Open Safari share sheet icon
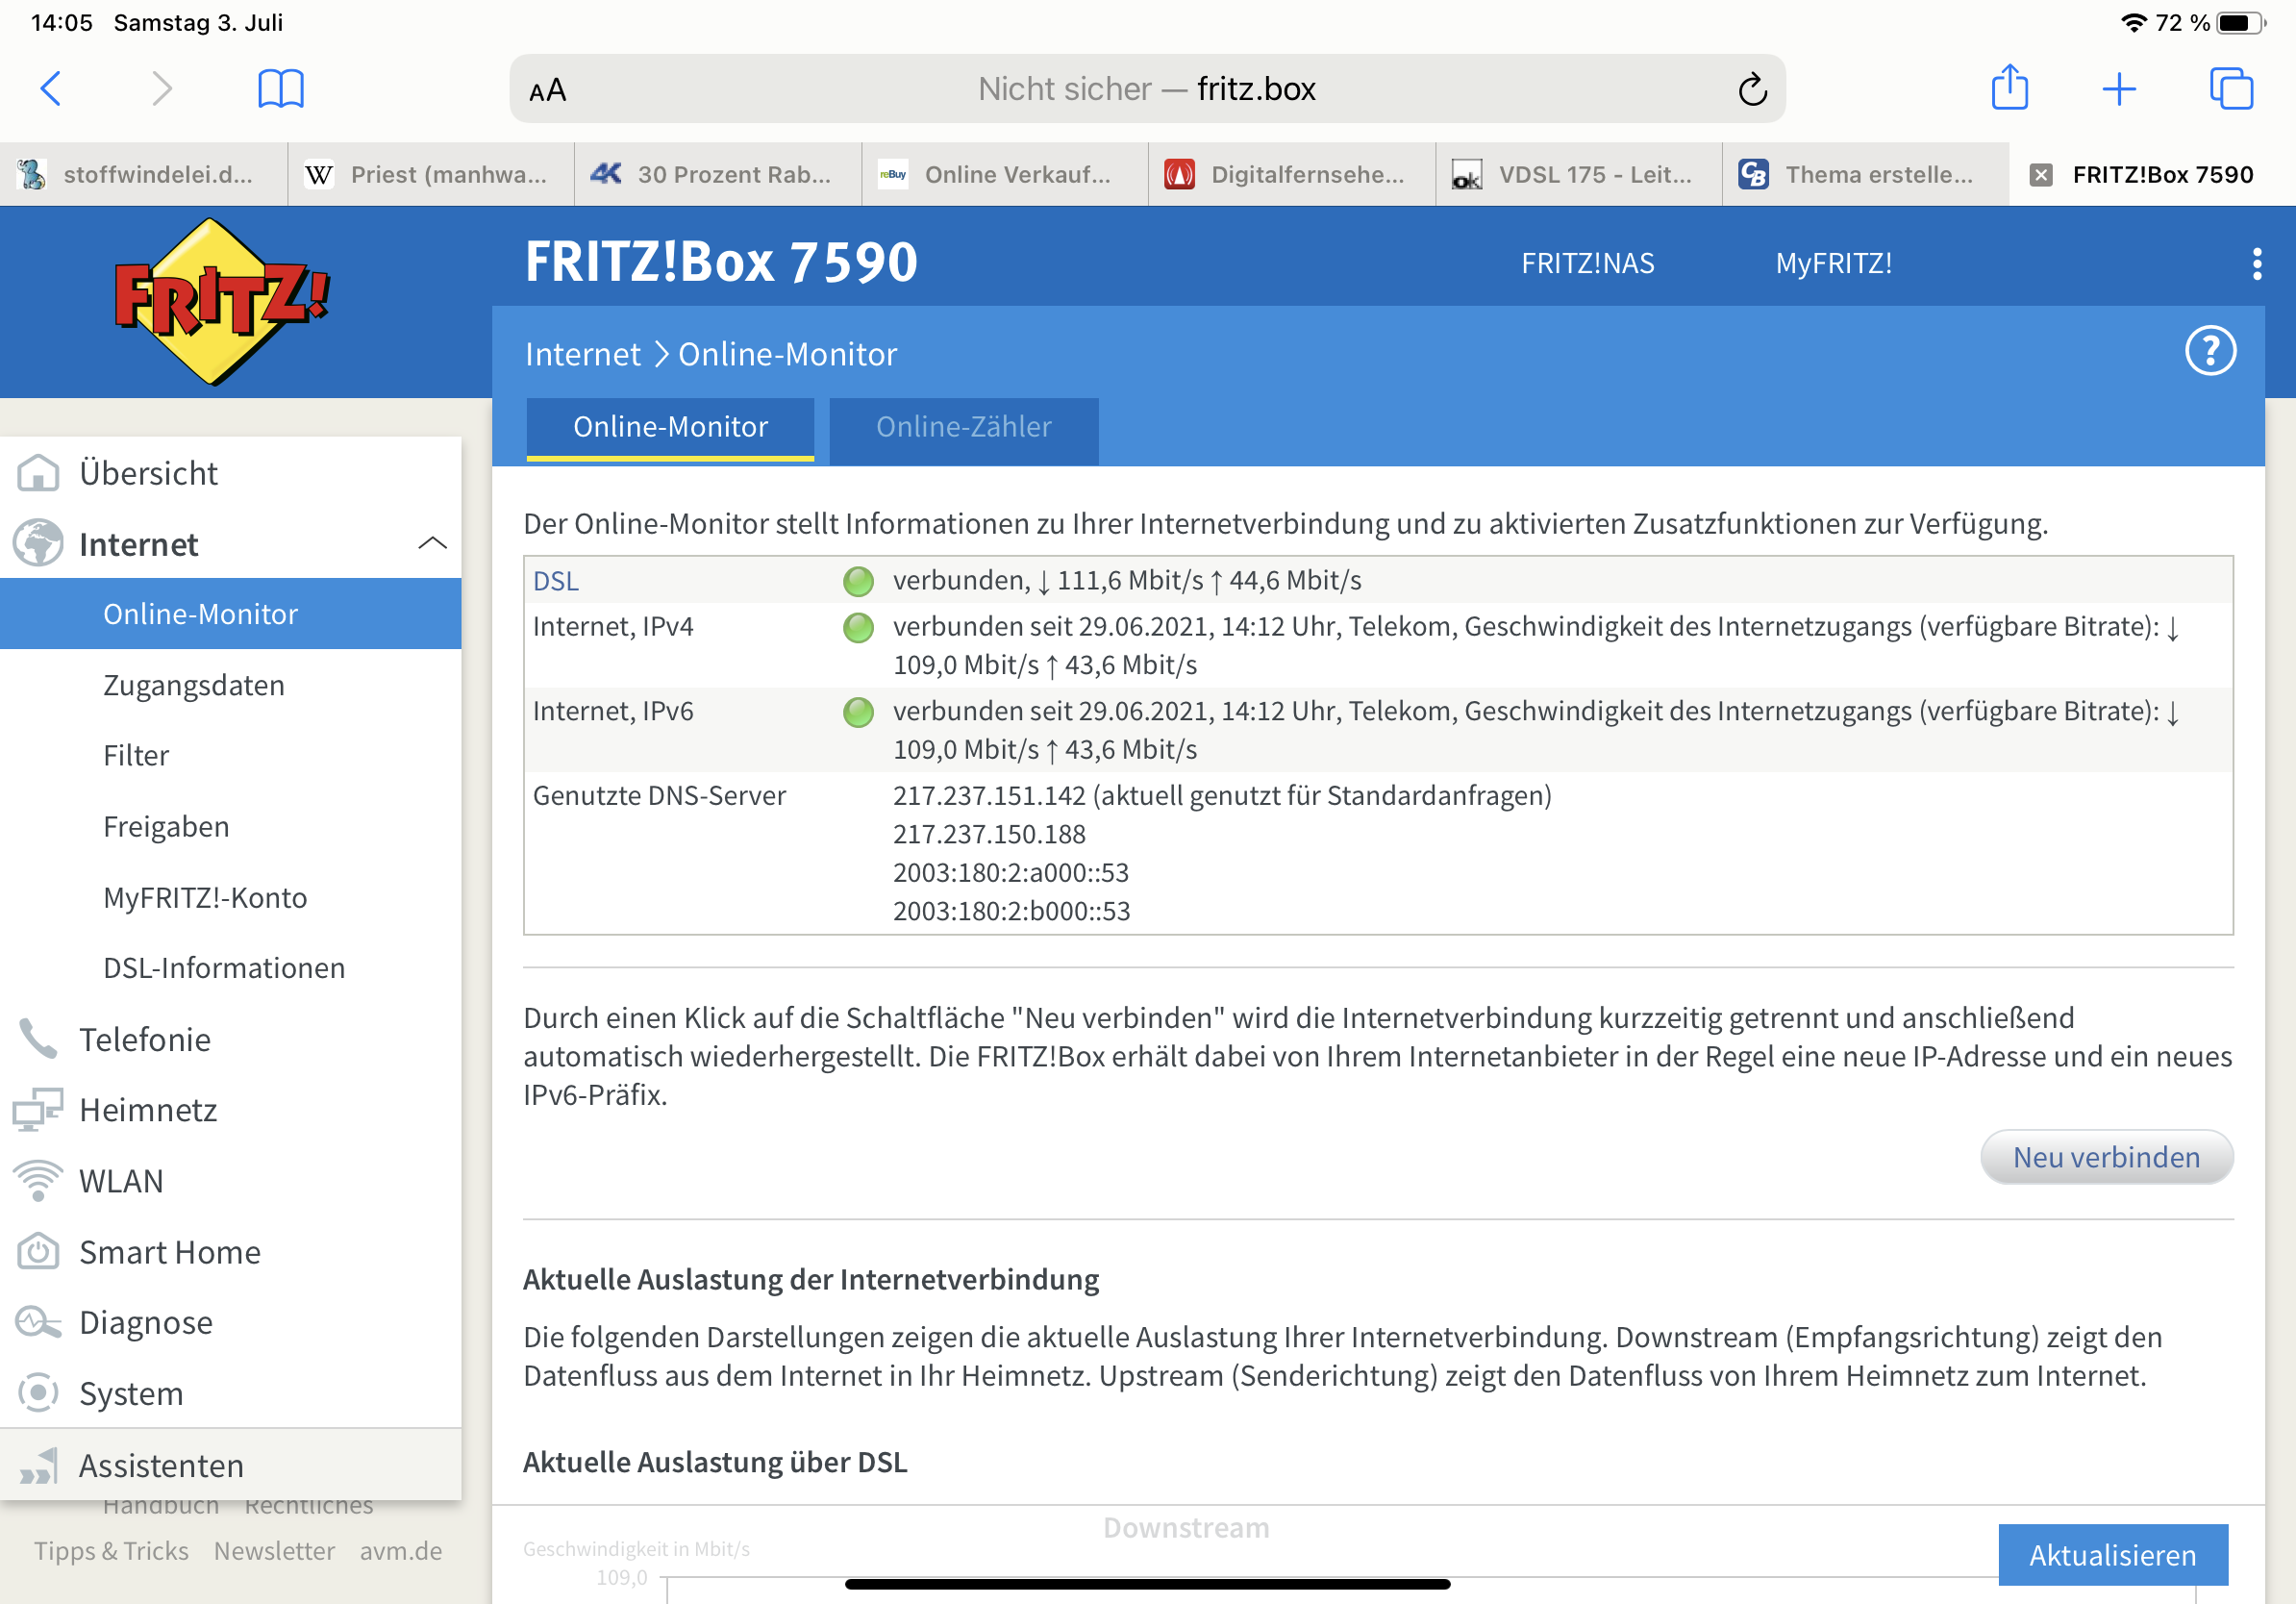The height and width of the screenshot is (1604, 2296). (x=2009, y=88)
